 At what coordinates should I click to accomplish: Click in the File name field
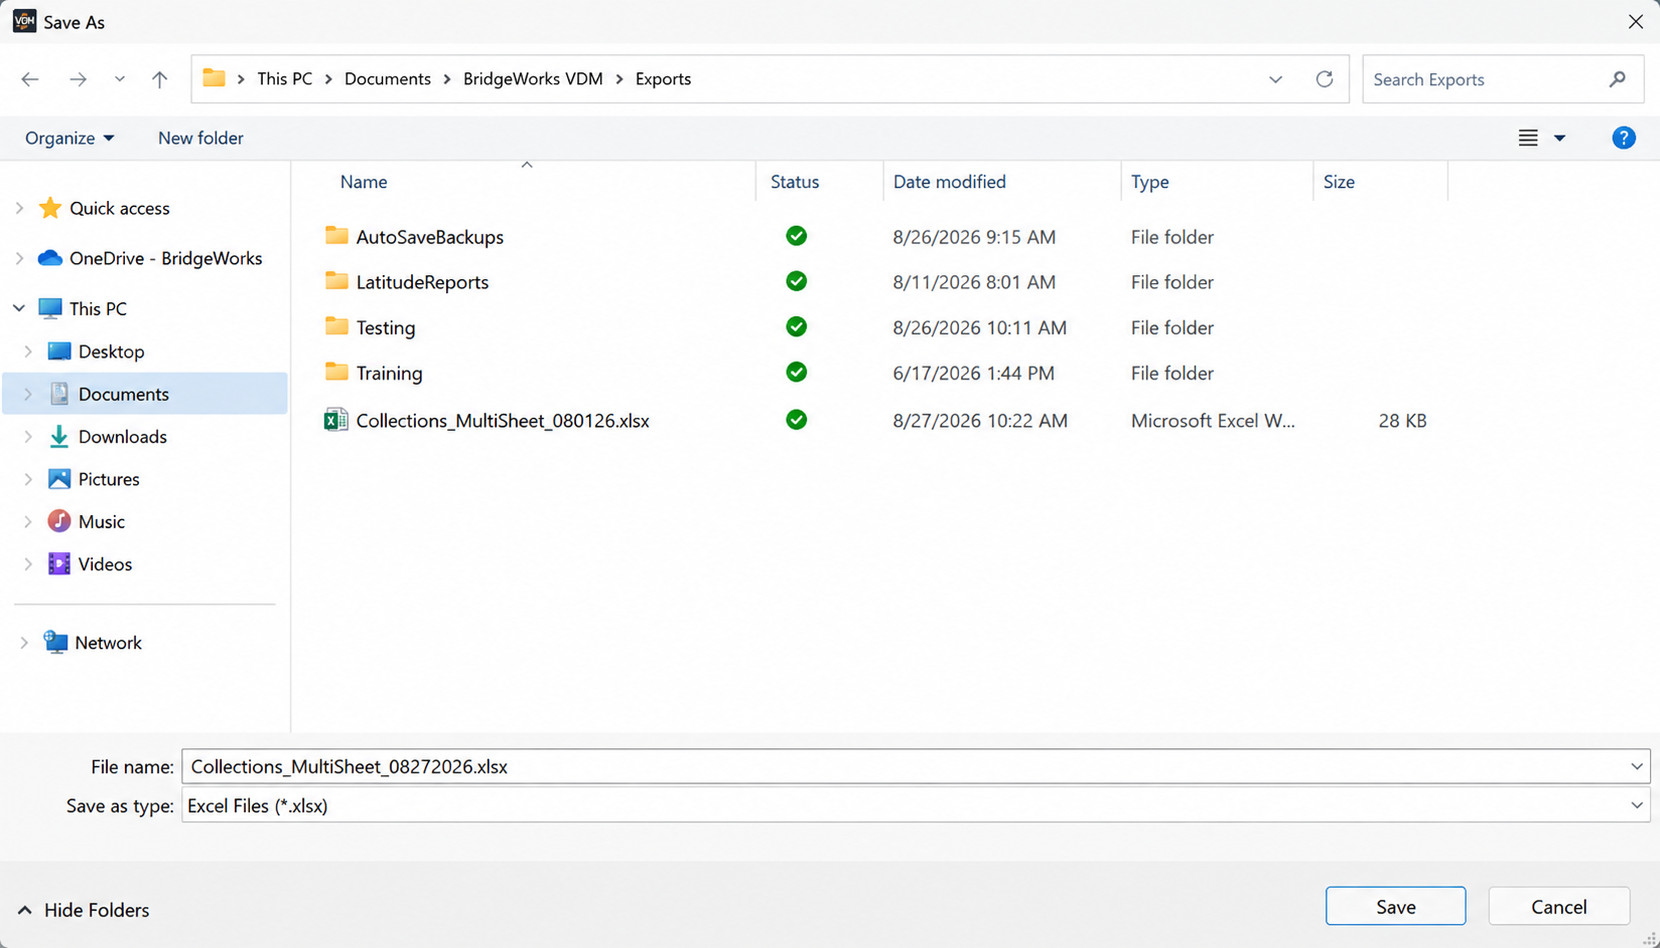[915, 766]
